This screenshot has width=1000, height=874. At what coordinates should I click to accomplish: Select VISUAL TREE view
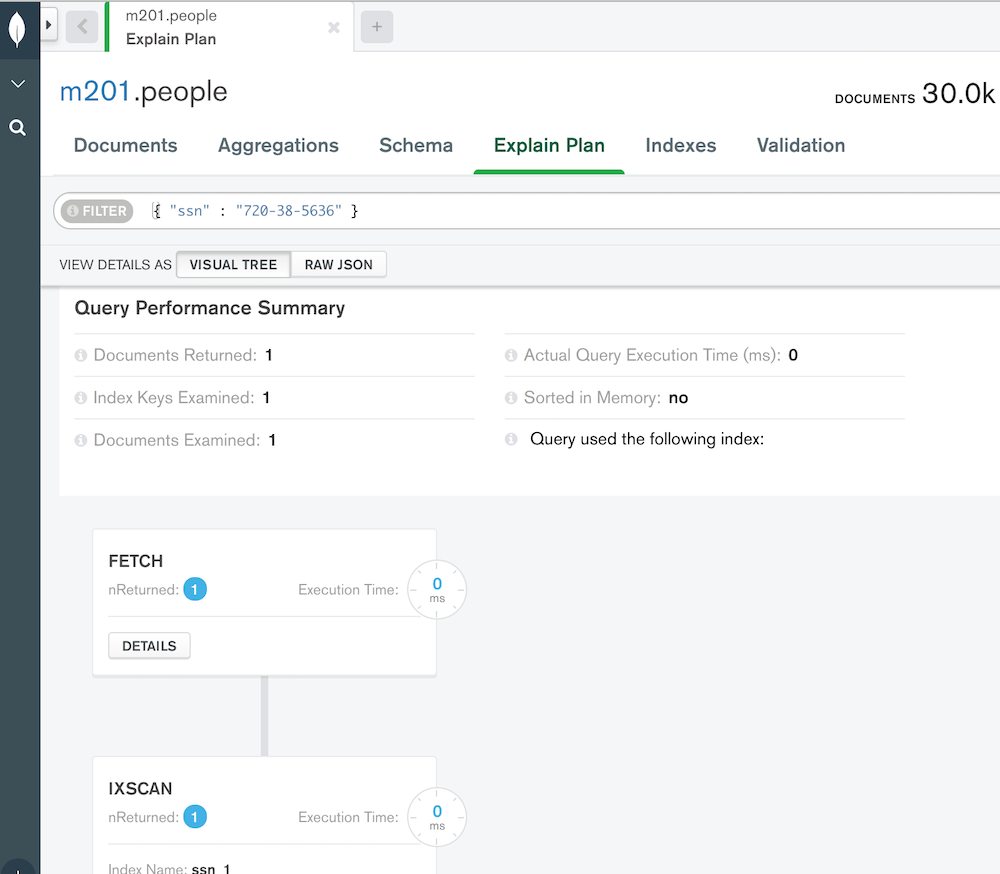click(x=233, y=265)
